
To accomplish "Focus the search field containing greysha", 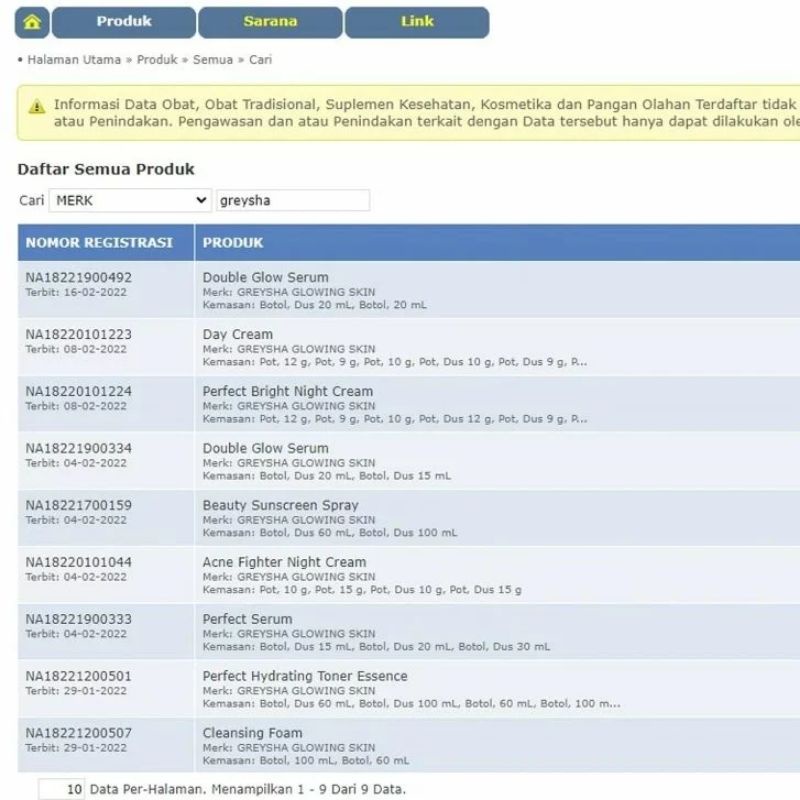I will (x=293, y=201).
